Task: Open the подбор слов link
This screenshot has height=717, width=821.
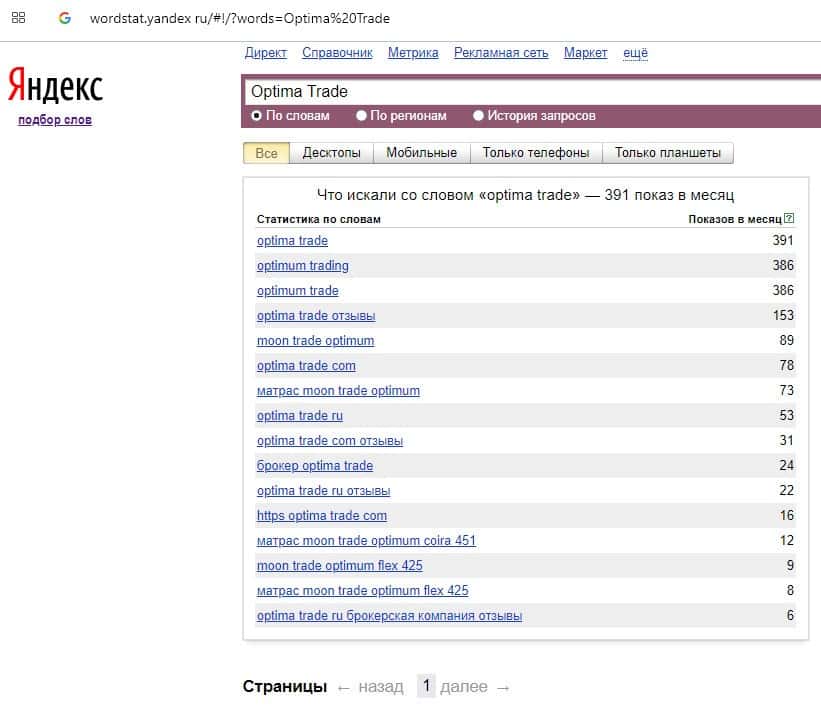Action: 55,120
